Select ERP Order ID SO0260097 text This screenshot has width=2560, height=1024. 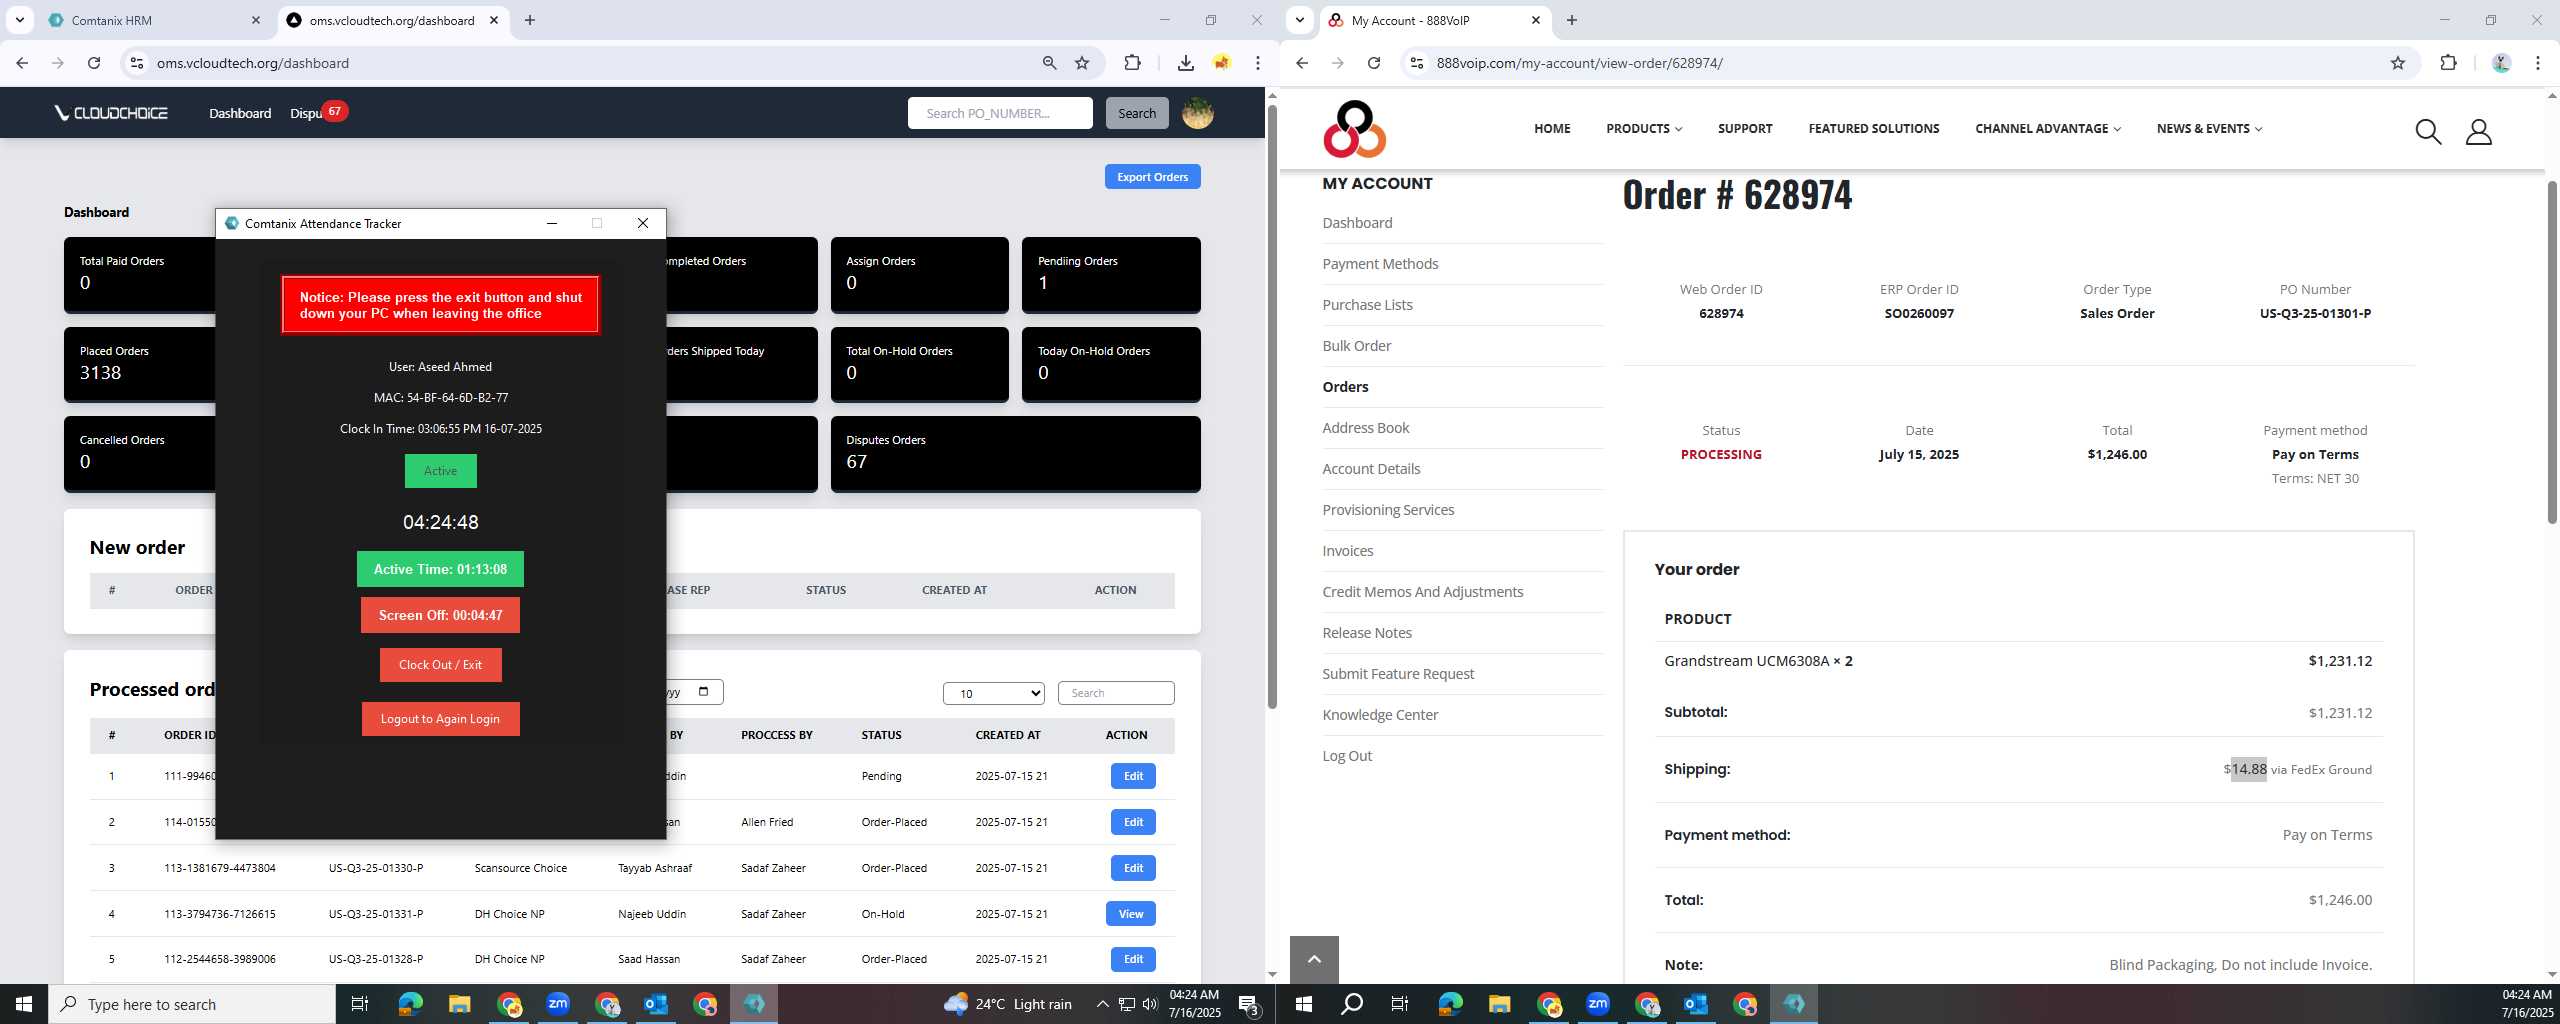coord(1918,314)
